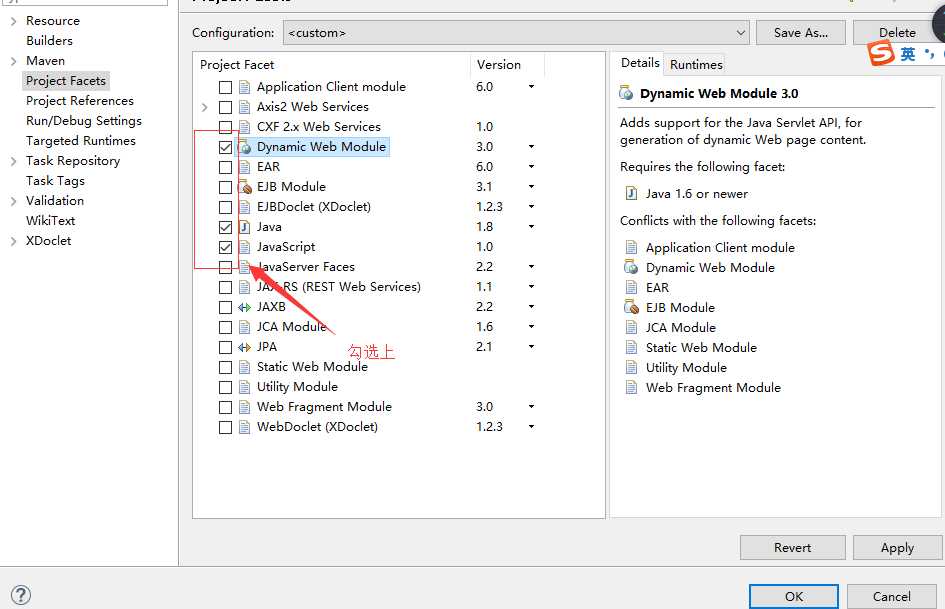Check the Static Web Module checkbox
Image resolution: width=945 pixels, height=609 pixels.
[225, 367]
